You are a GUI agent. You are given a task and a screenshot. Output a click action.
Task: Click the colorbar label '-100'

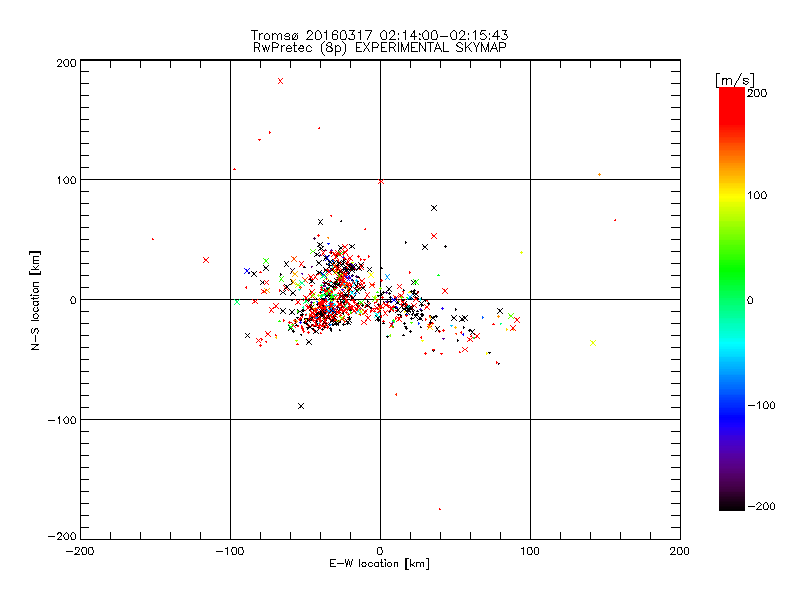(x=761, y=406)
